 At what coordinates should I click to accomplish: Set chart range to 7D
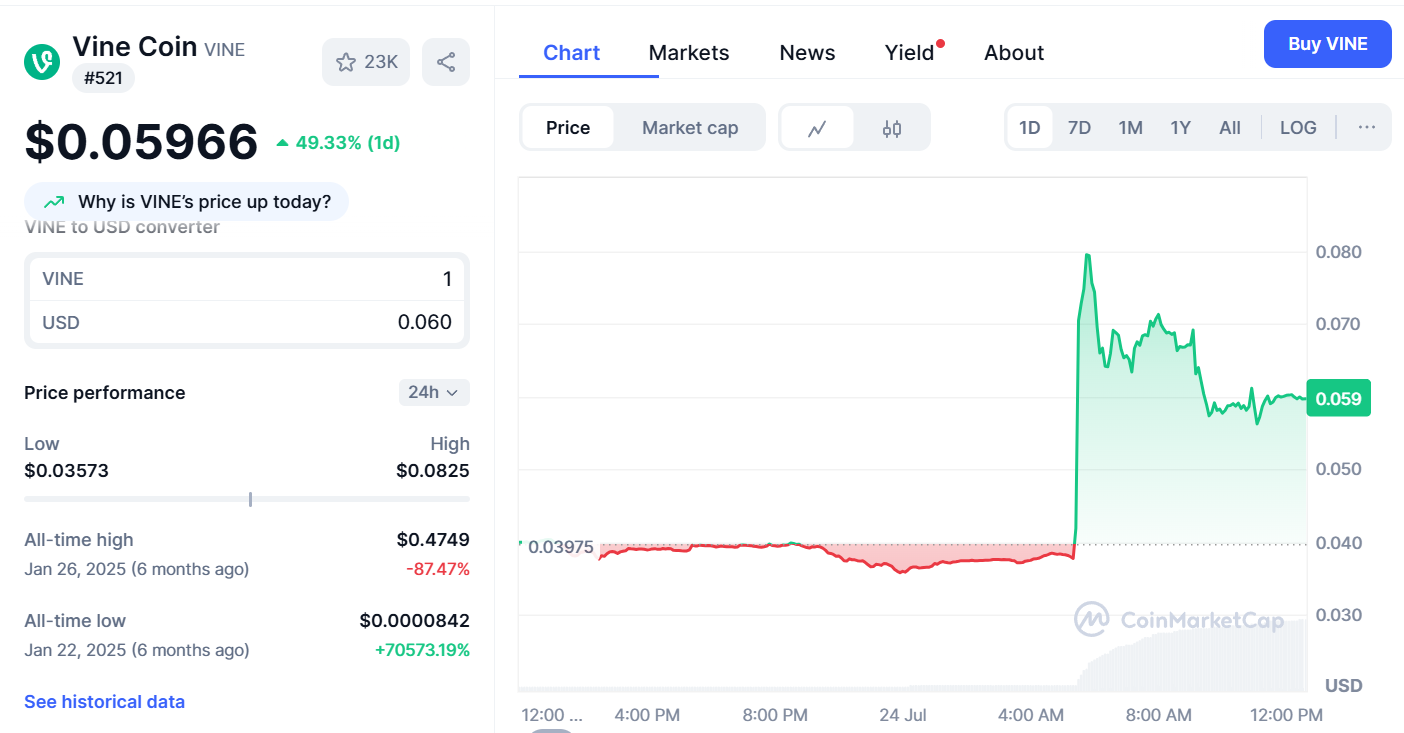coord(1079,128)
